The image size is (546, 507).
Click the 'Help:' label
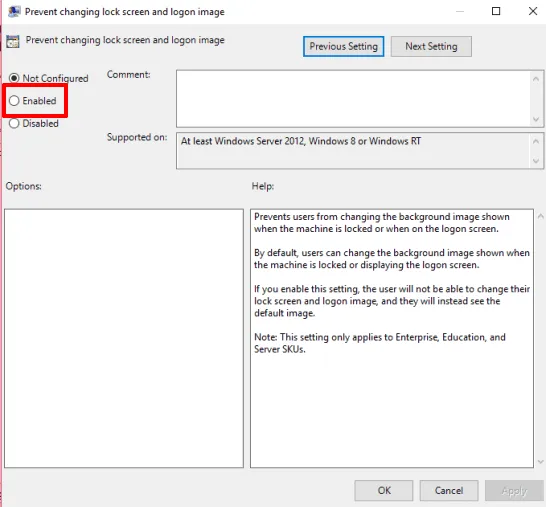[263, 186]
